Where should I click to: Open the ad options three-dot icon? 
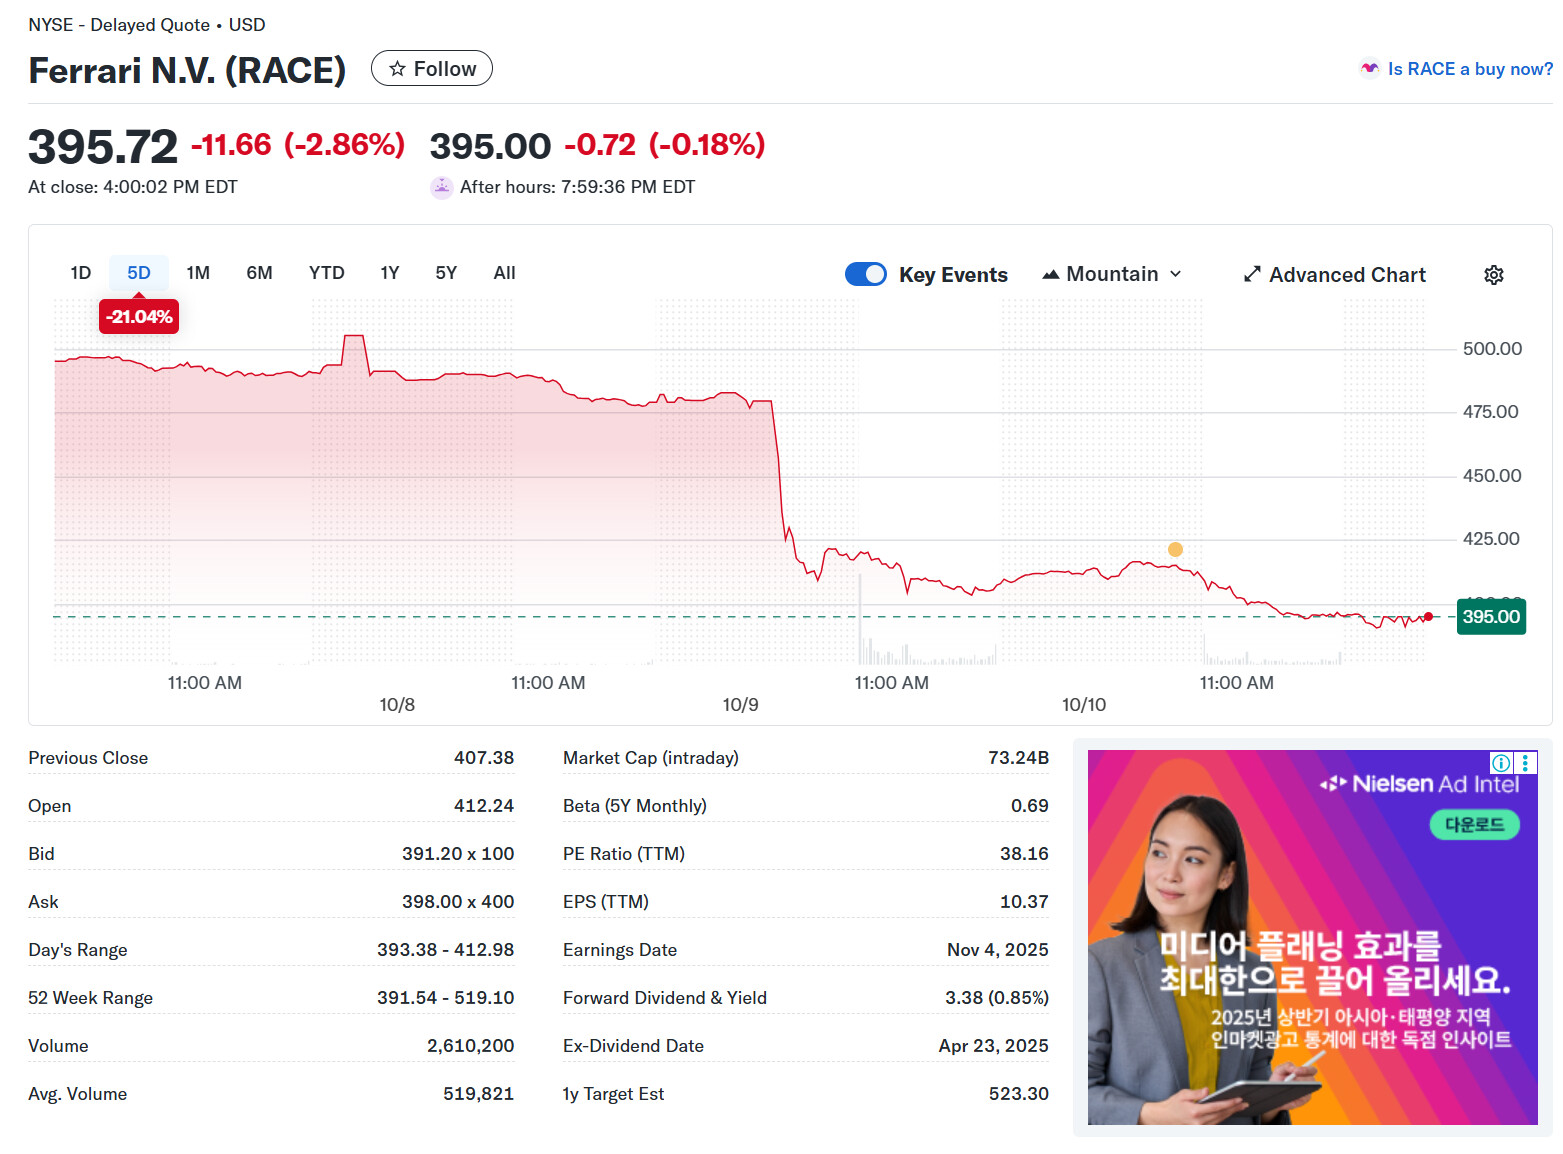coord(1525,763)
